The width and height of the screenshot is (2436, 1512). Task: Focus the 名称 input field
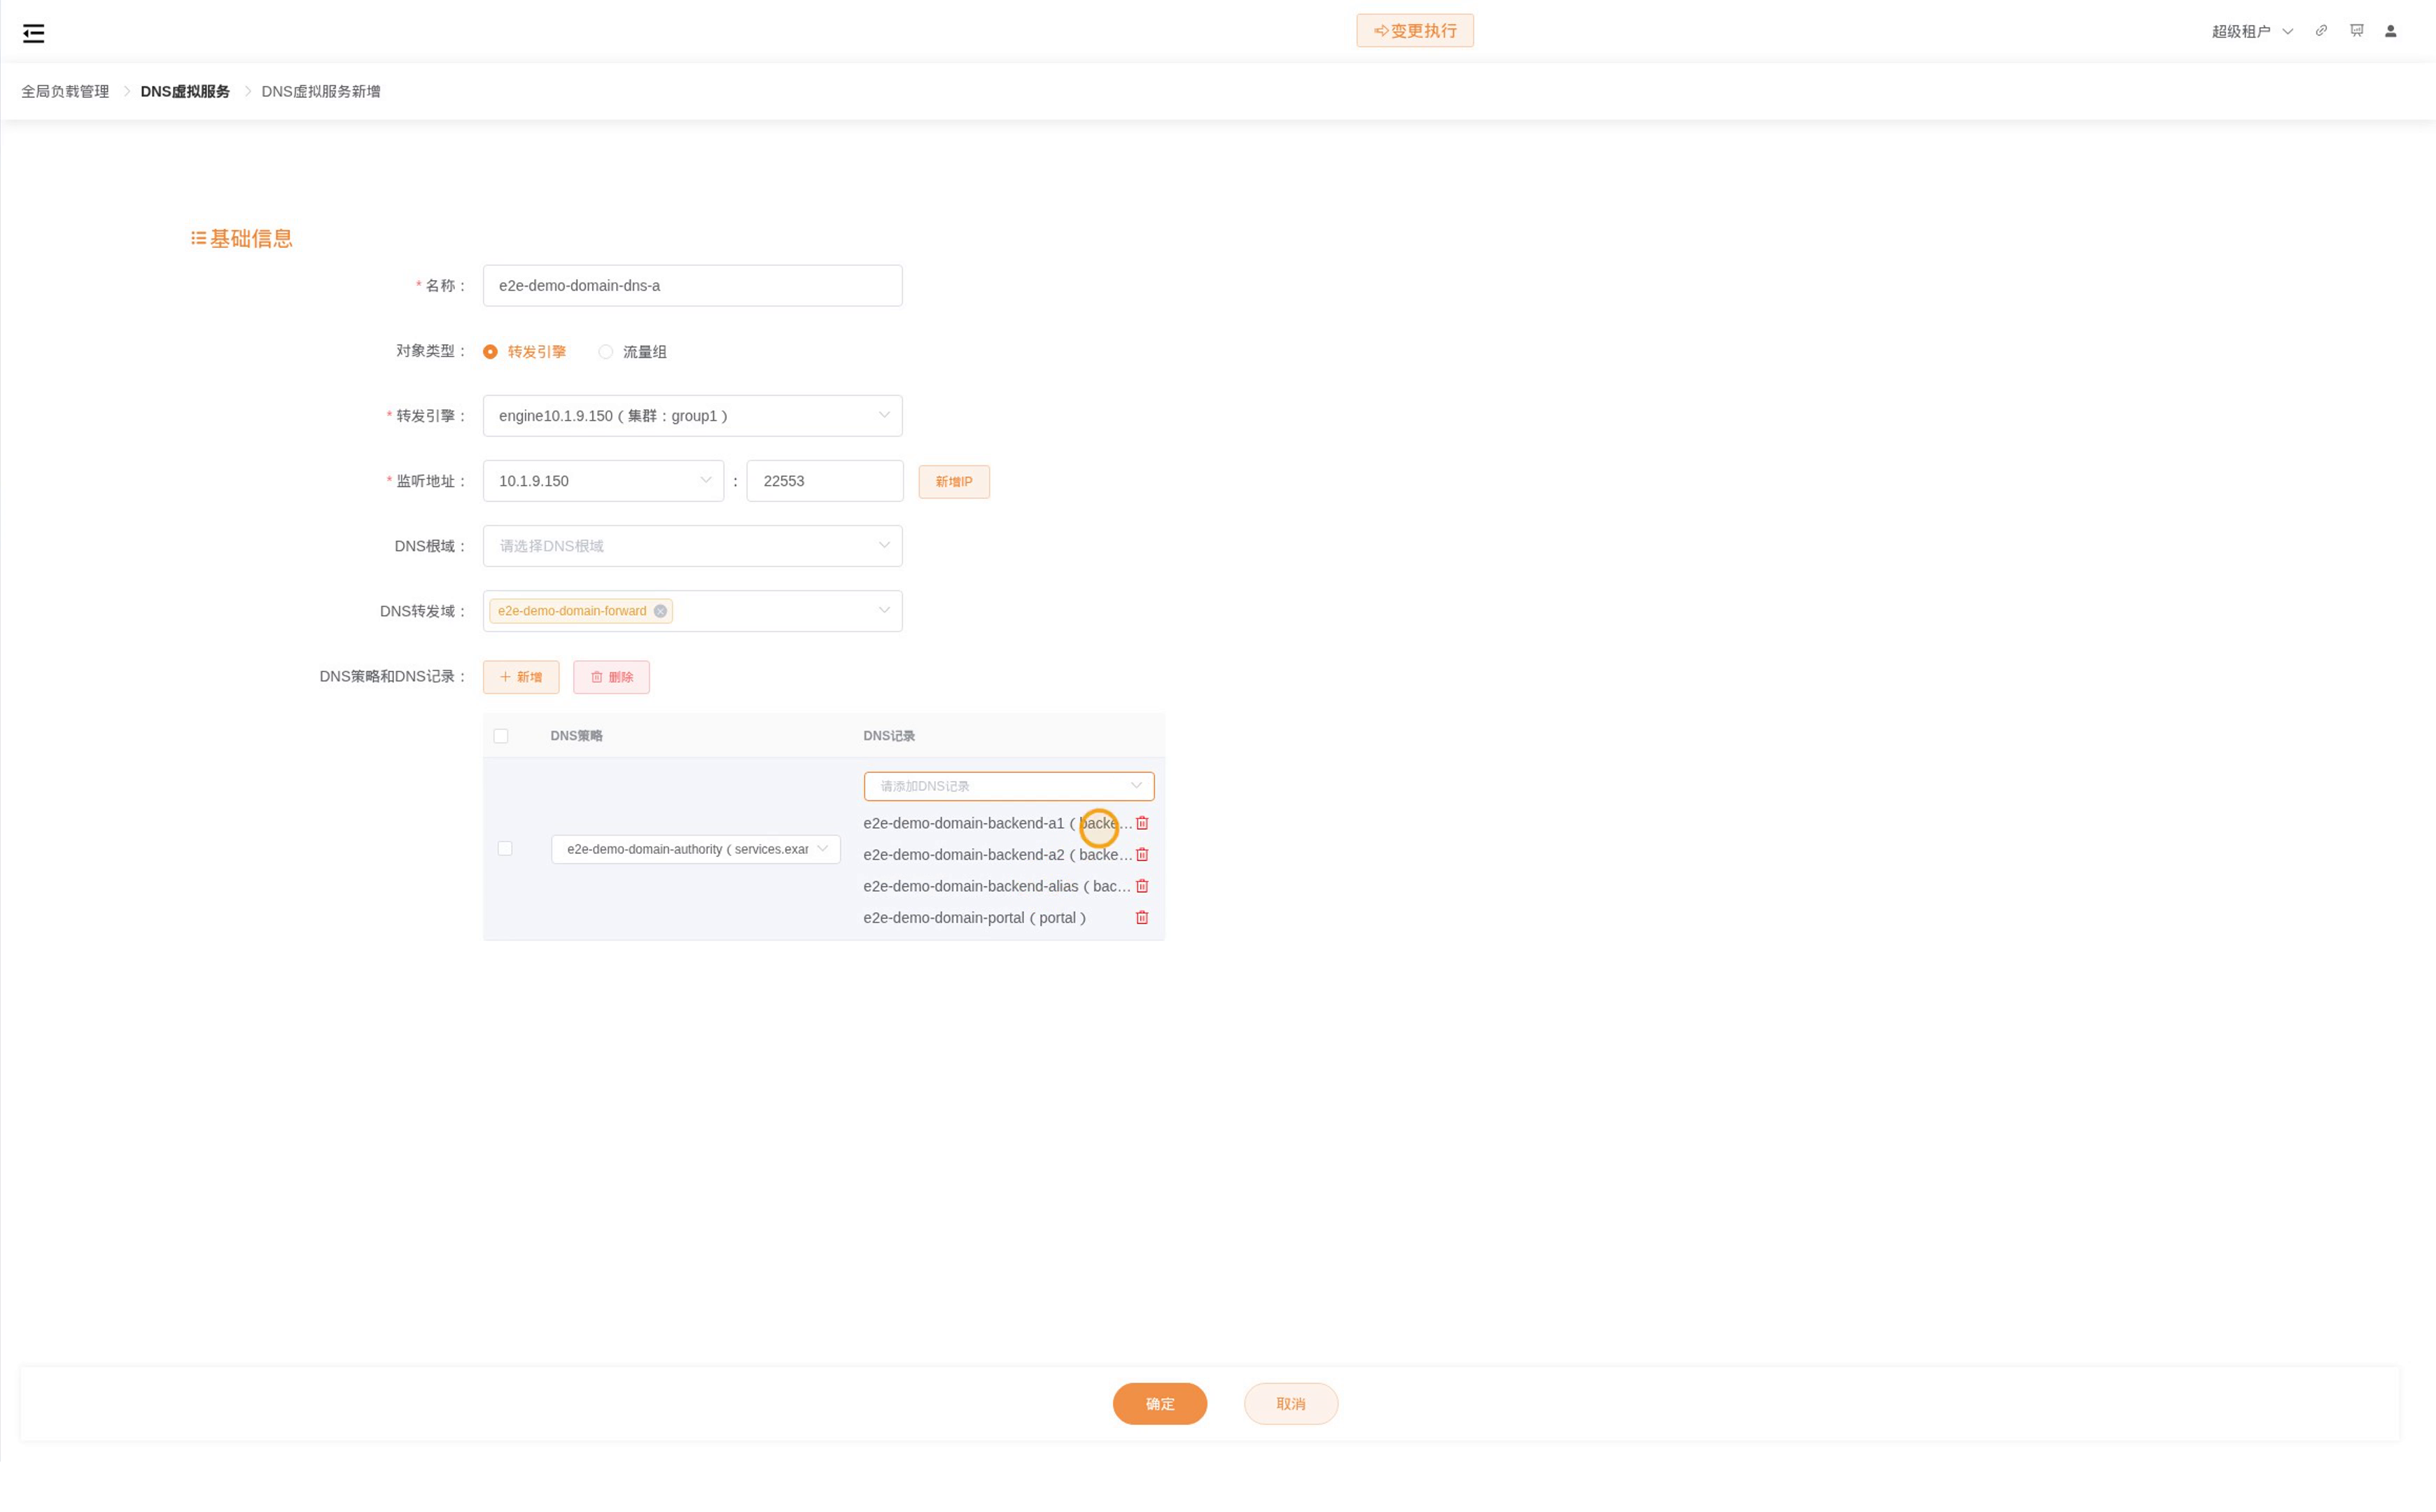point(692,286)
